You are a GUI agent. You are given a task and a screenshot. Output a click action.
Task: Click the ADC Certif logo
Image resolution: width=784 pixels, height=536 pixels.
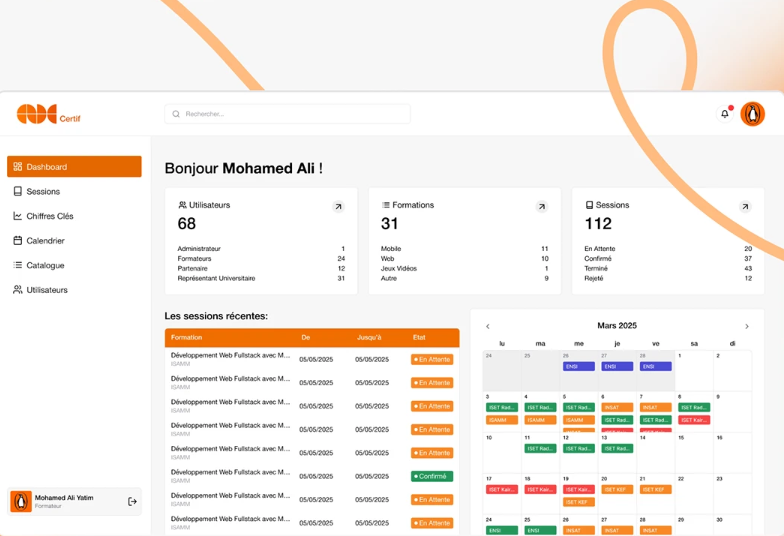(48, 114)
